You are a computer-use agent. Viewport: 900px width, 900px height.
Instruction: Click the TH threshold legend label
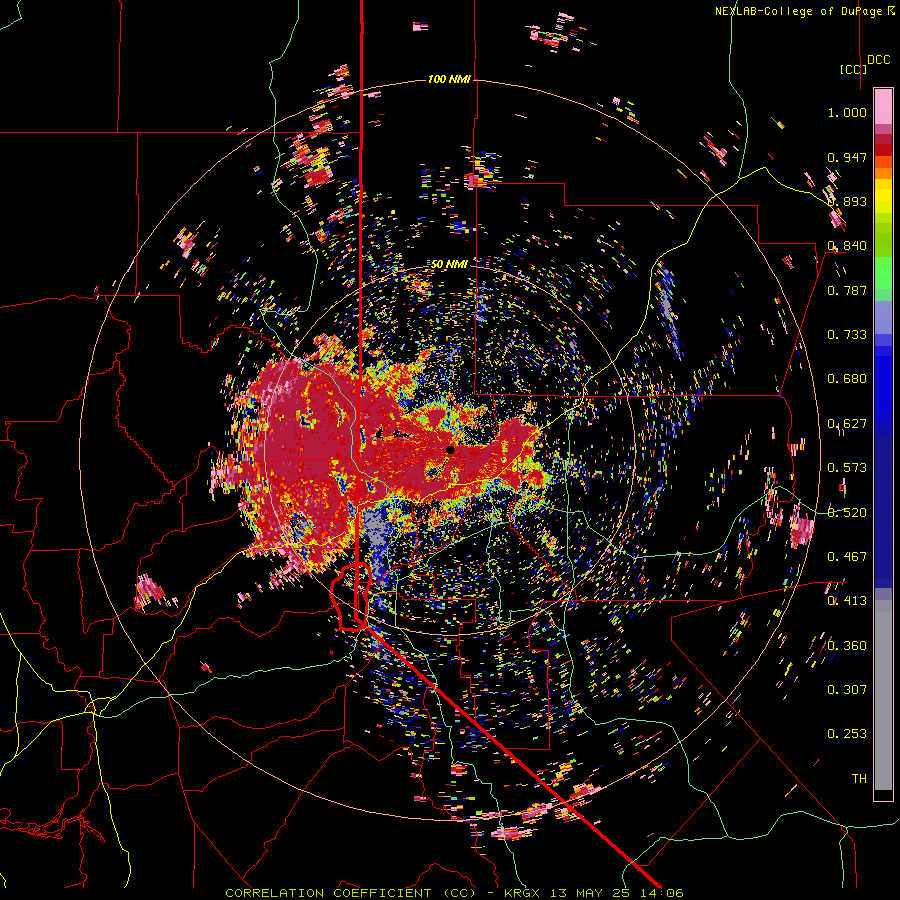point(859,779)
